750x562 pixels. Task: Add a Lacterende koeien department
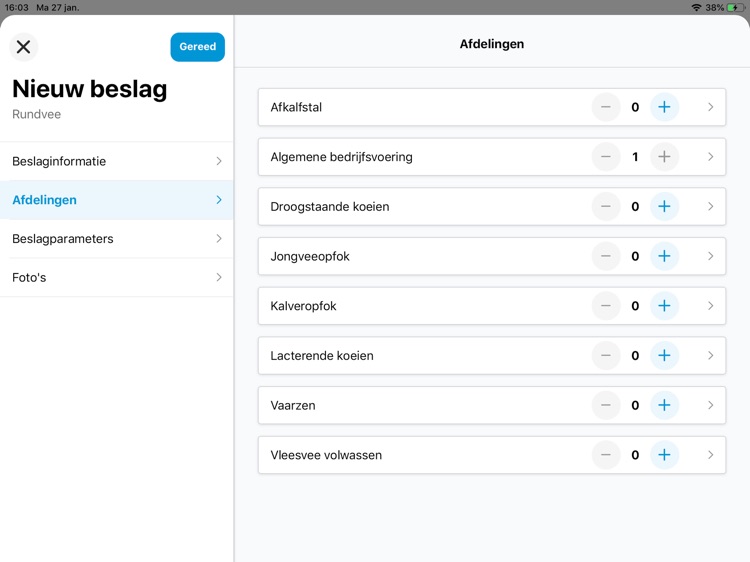[x=664, y=356]
